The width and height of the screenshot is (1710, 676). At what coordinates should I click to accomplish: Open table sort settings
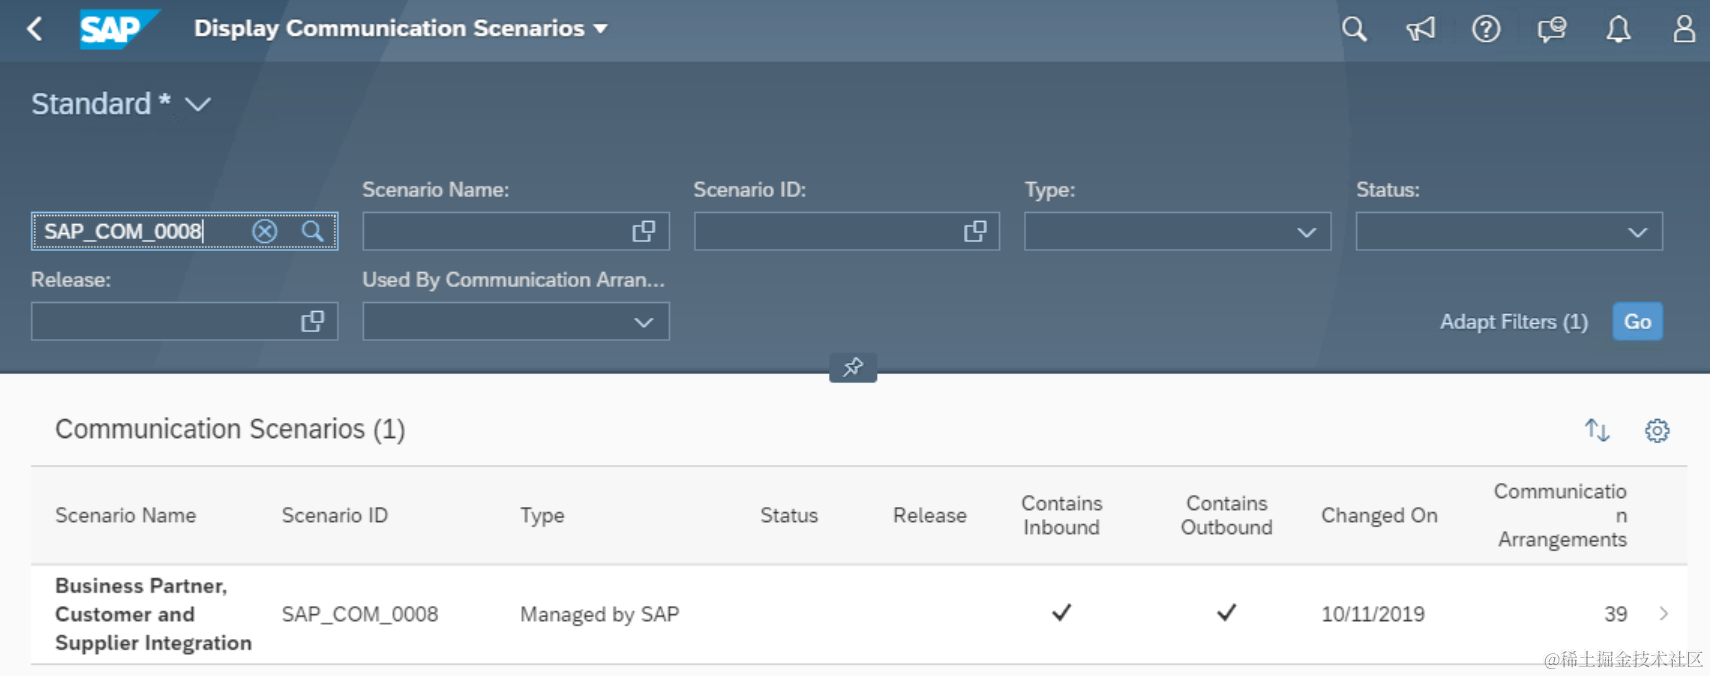coord(1597,430)
